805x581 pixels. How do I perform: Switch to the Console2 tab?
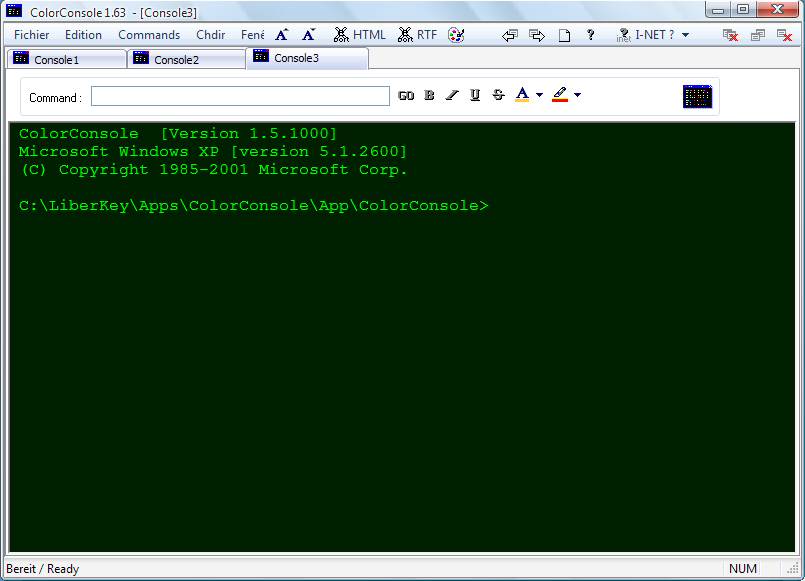coord(187,60)
